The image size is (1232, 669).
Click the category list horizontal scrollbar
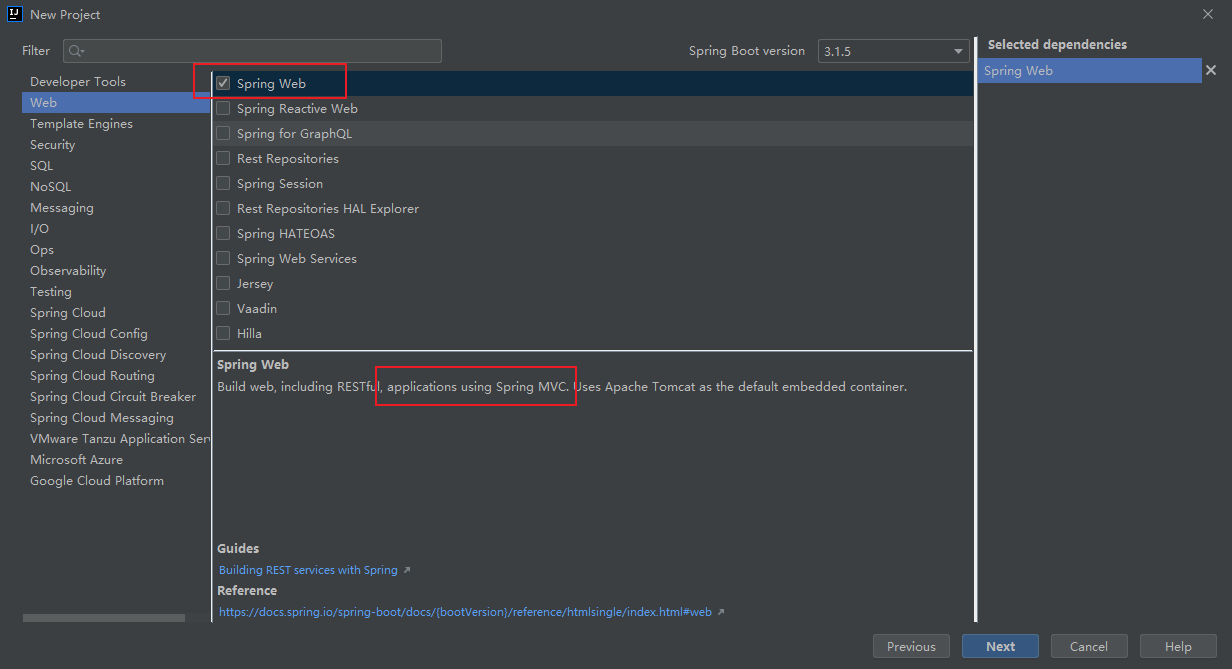[x=104, y=618]
